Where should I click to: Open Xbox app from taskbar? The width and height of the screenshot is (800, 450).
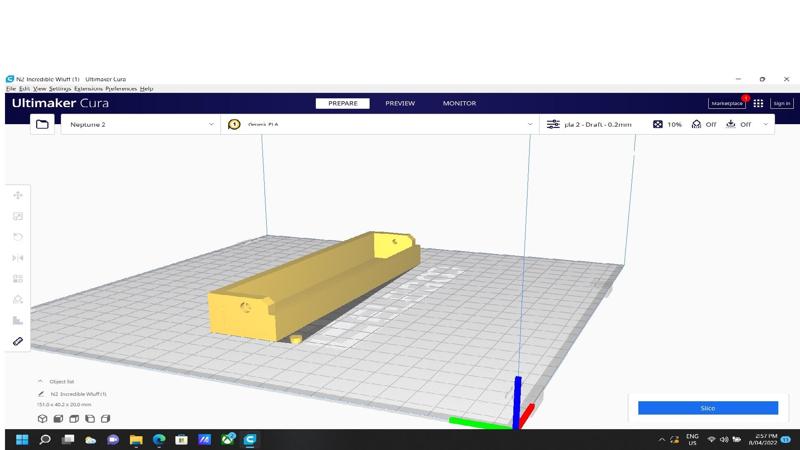pos(228,439)
